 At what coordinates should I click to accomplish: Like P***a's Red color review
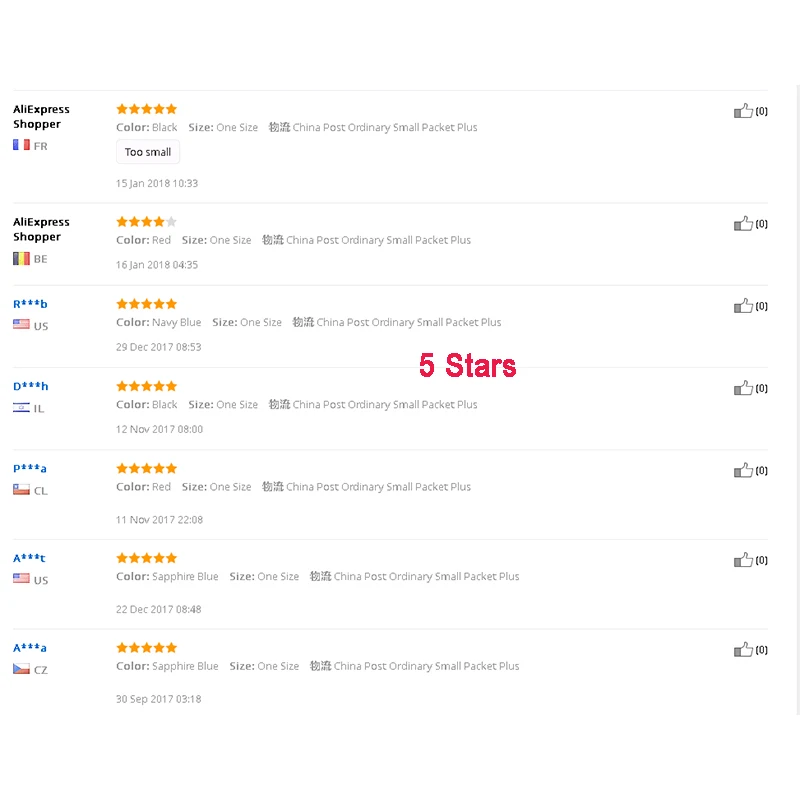point(743,470)
